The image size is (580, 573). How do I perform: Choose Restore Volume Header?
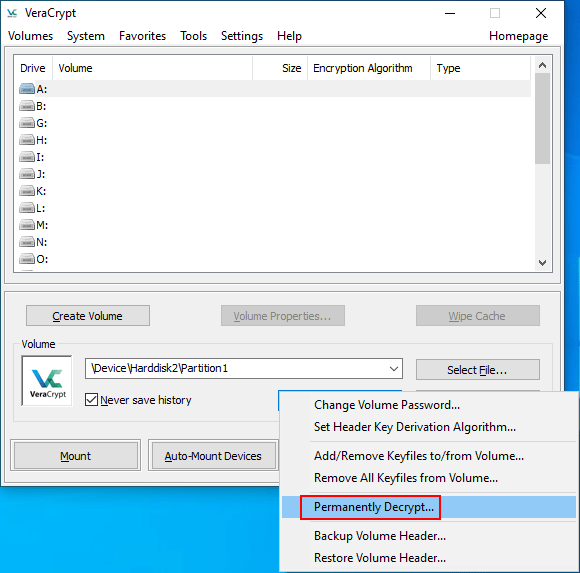coord(428,558)
